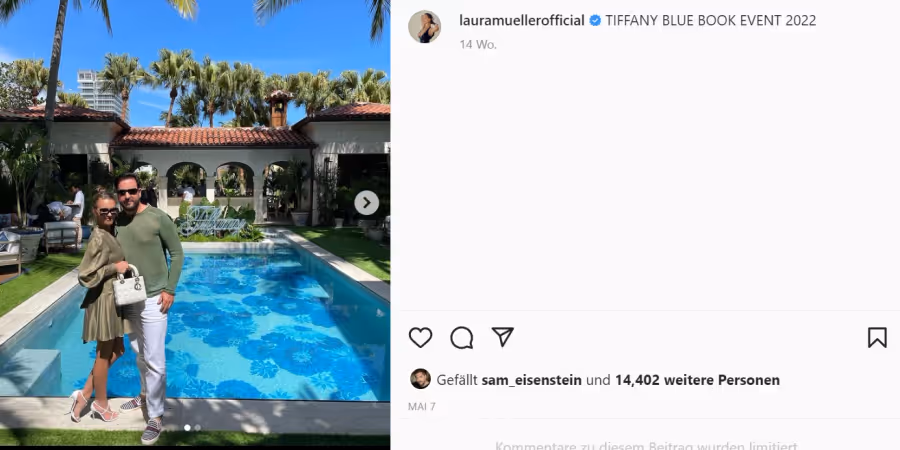Share the post using the paper plane icon
Screen dimensions: 900x450
coord(502,338)
